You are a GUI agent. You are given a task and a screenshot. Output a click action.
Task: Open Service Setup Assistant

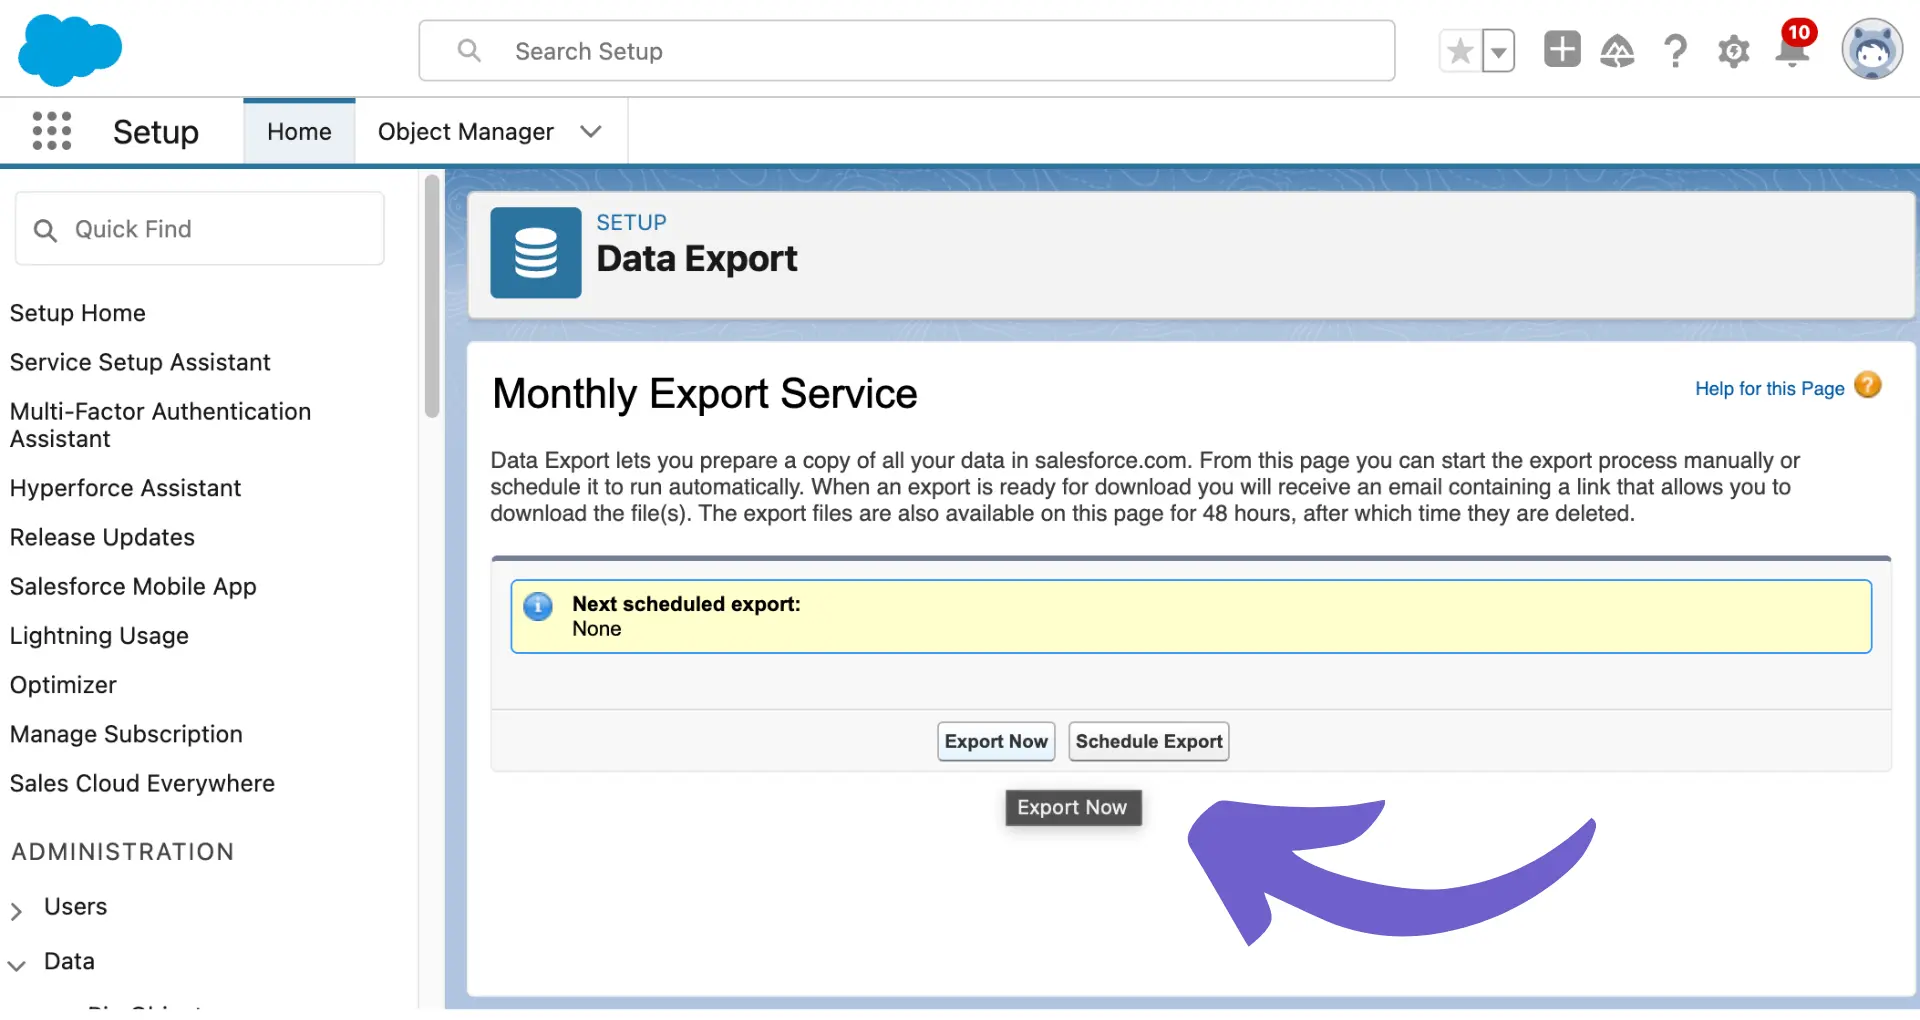[140, 362]
